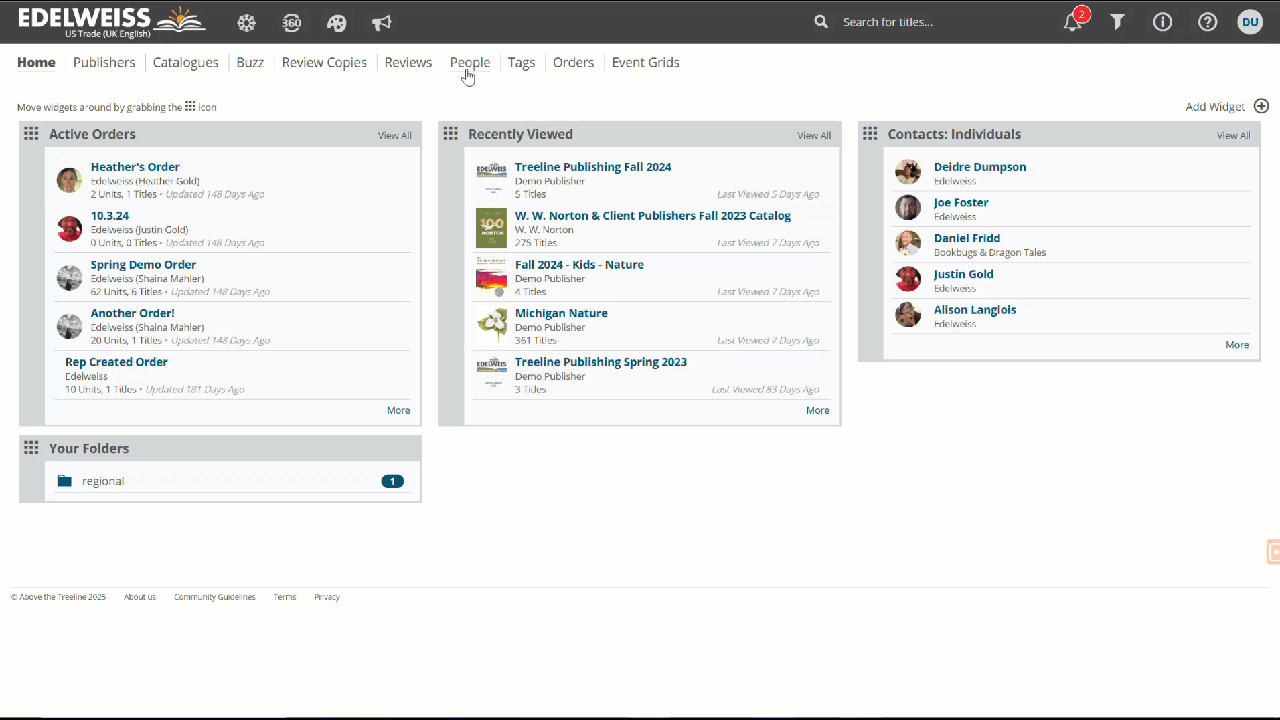Open Rep Created Order
This screenshot has height=720, width=1280.
click(x=116, y=362)
